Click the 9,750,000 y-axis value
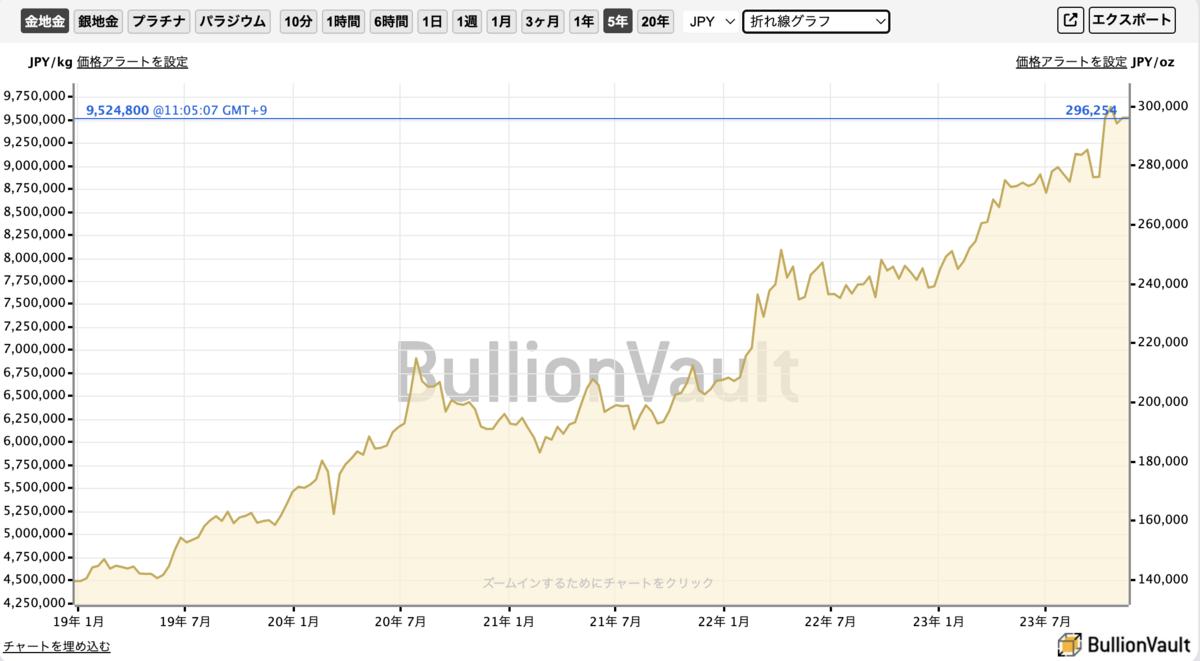Image resolution: width=1200 pixels, height=661 pixels. (35, 96)
